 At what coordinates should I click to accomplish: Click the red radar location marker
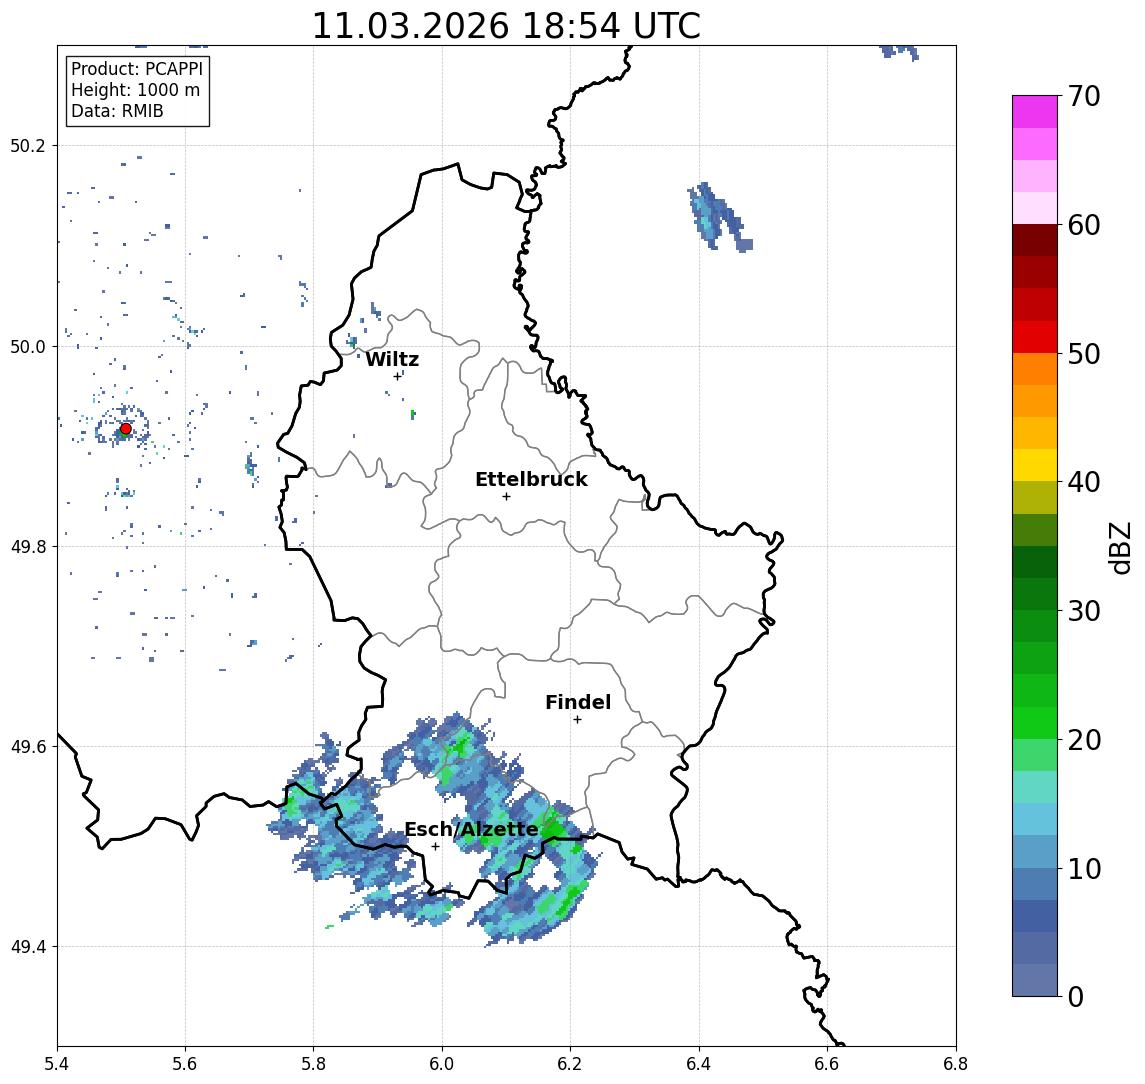tap(126, 429)
